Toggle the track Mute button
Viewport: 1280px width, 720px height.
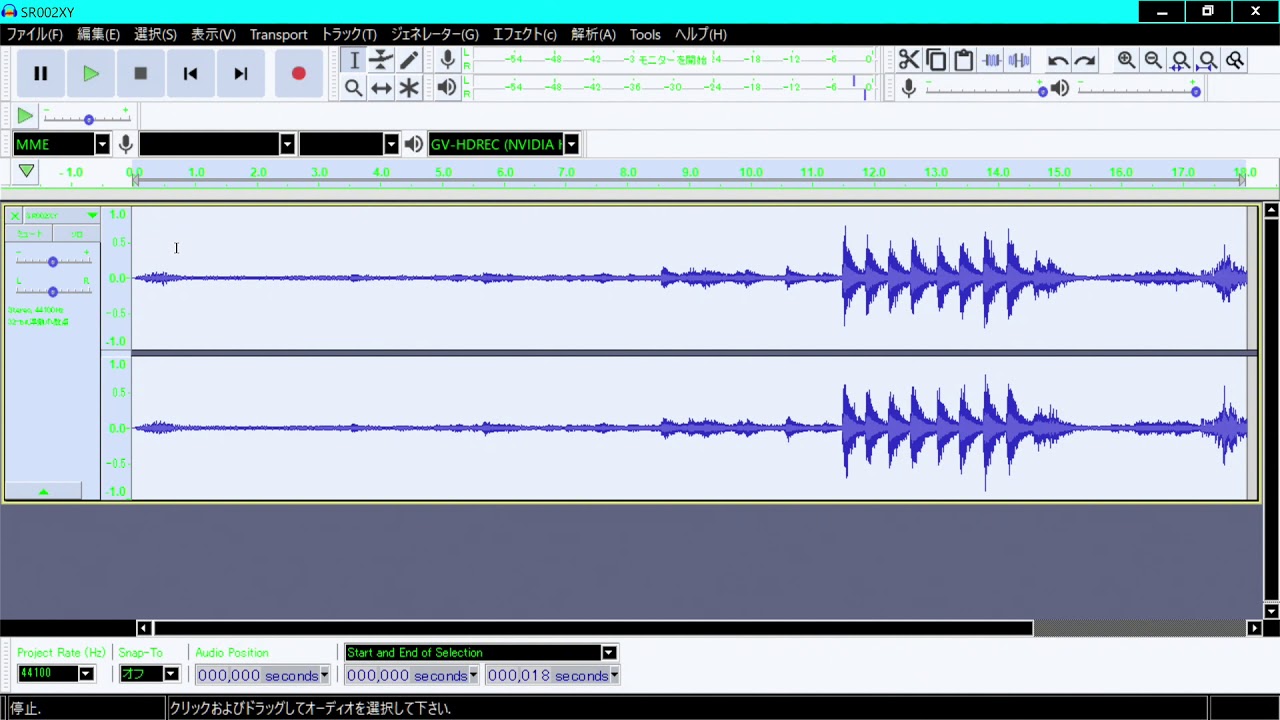pos(29,234)
